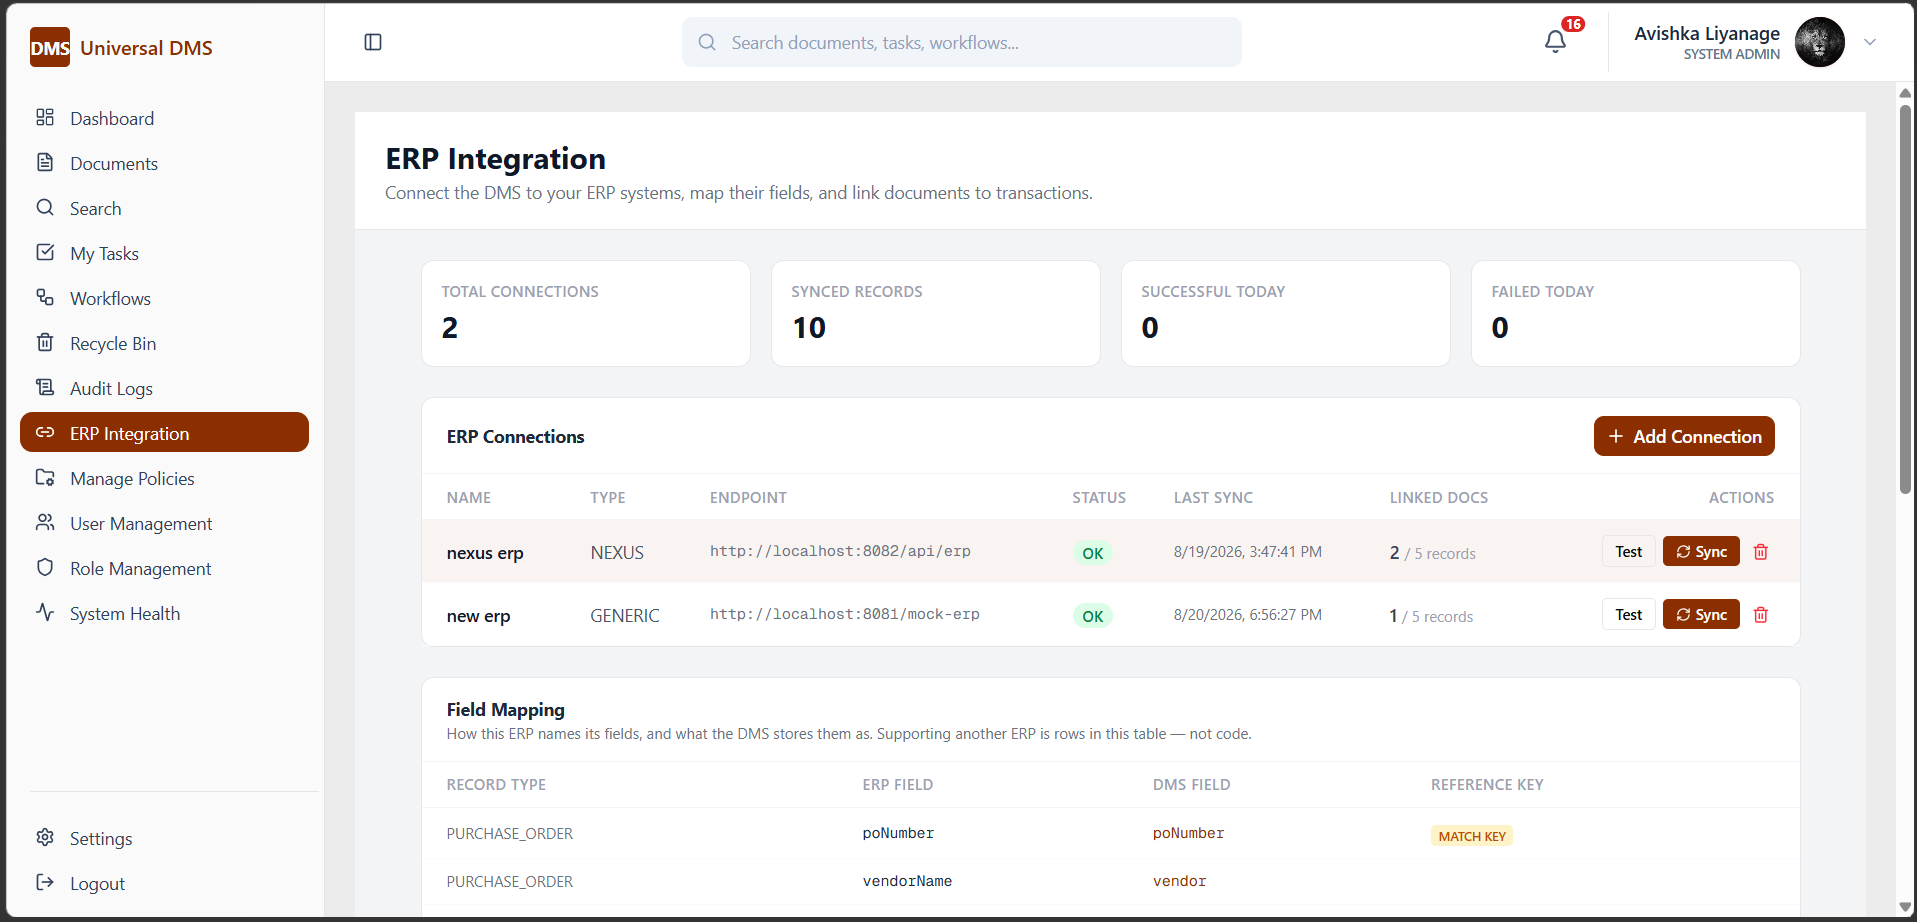The width and height of the screenshot is (1917, 922).
Task: Go to My Tasks
Action: click(x=164, y=253)
